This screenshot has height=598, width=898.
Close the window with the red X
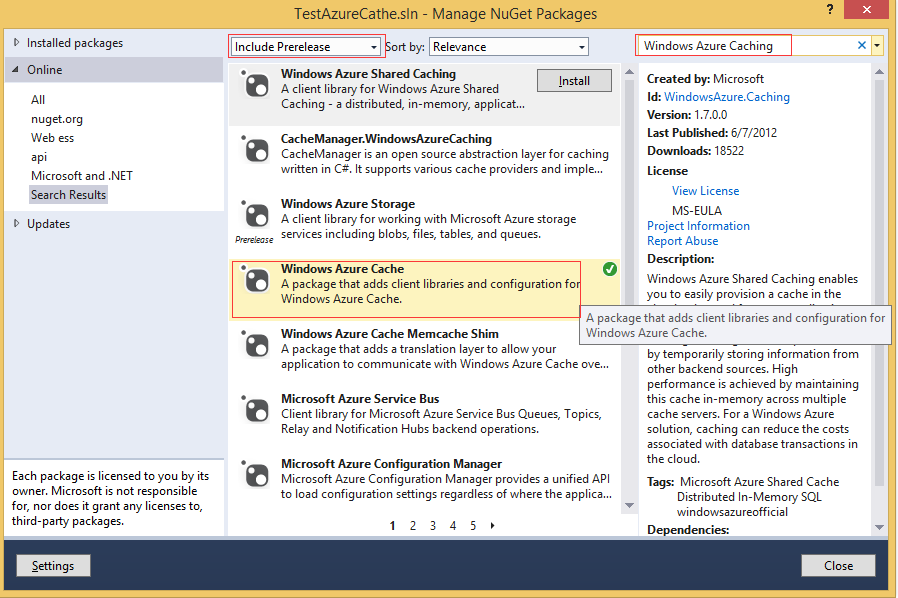coord(867,10)
